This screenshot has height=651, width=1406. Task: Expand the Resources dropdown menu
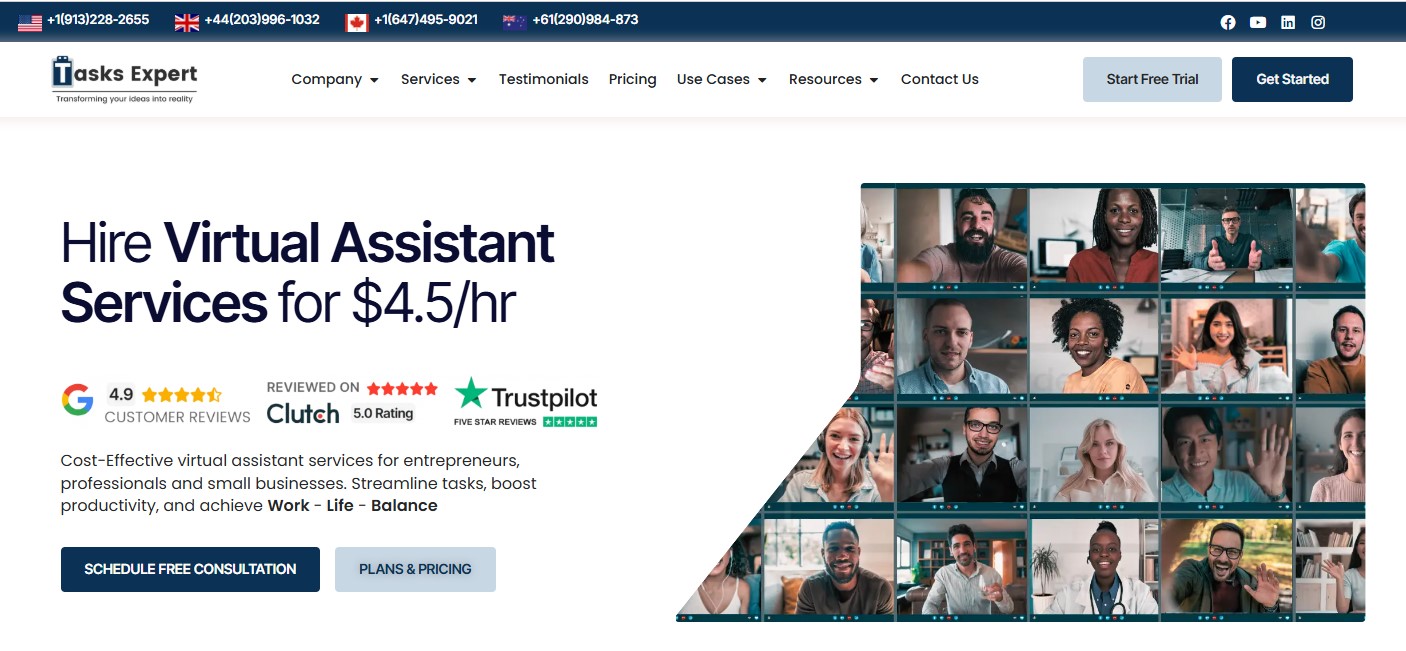834,79
